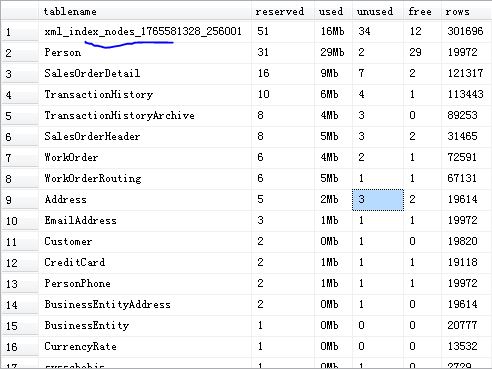Click rows value 19614 for Address
This screenshot has height=370, width=492.
[x=466, y=200]
